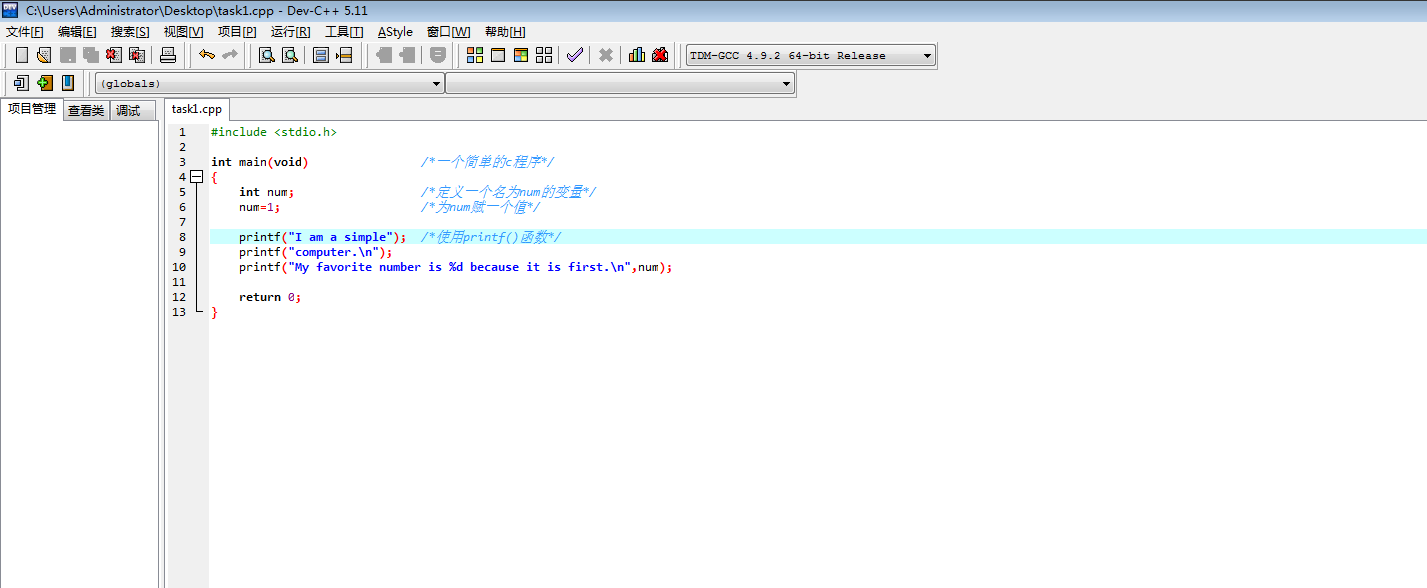Create a new source file
The height and width of the screenshot is (588, 1427).
click(21, 55)
